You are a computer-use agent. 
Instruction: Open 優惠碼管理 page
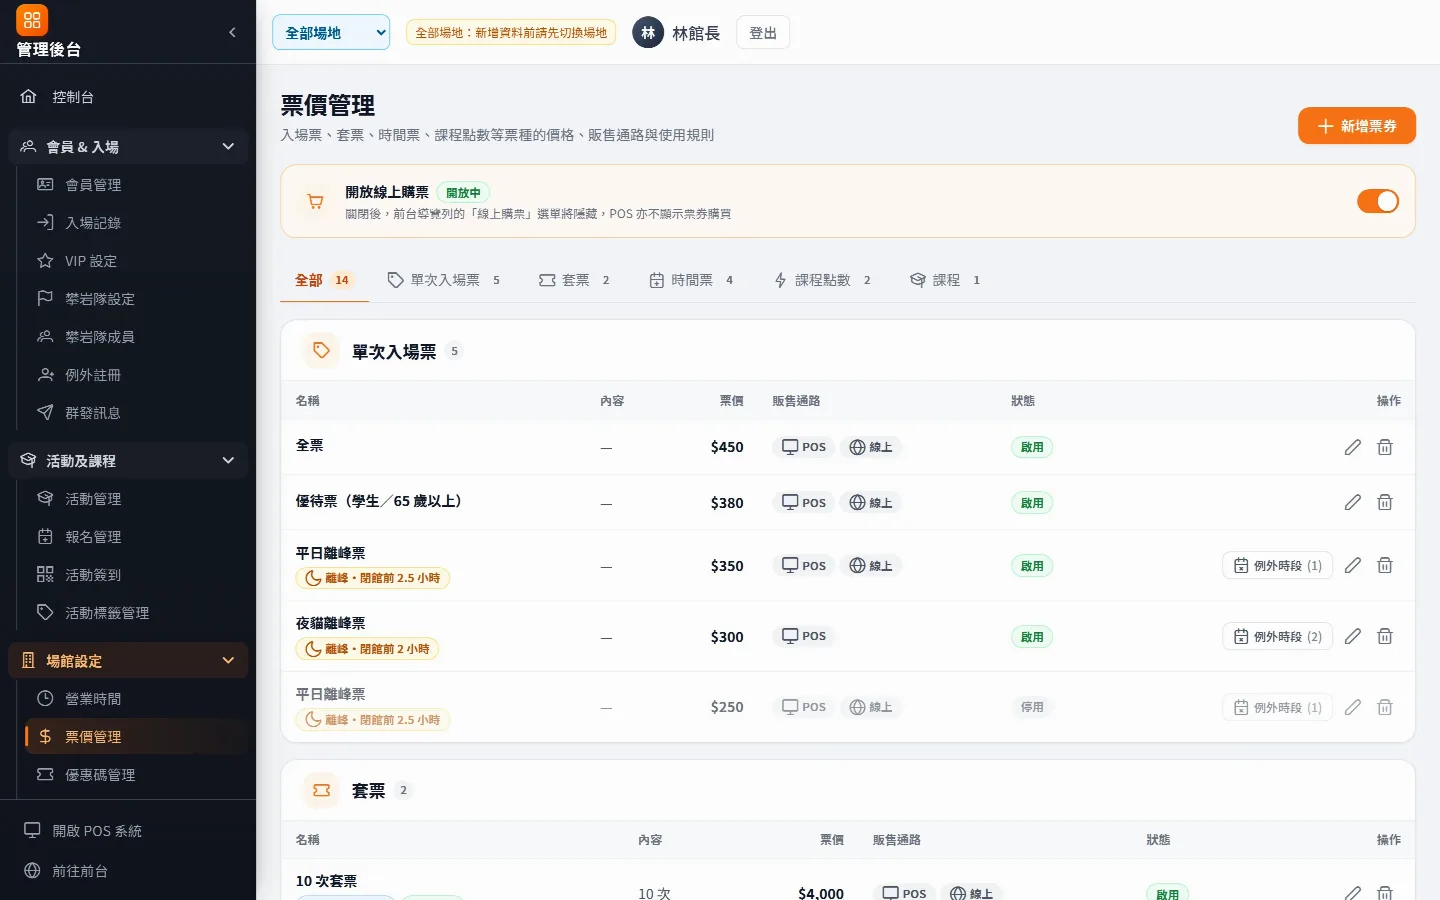click(x=136, y=775)
